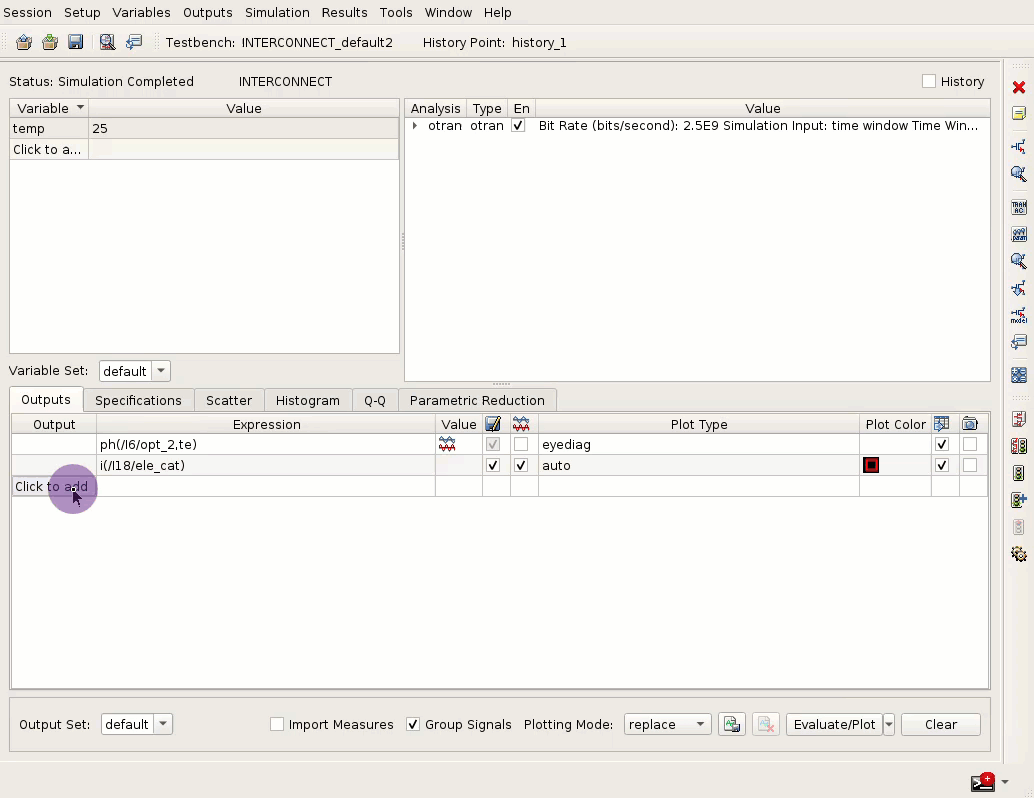Screen dimensions: 1034x798
Task: Click the magnifier results browser icon in top toolbar
Action: click(107, 42)
